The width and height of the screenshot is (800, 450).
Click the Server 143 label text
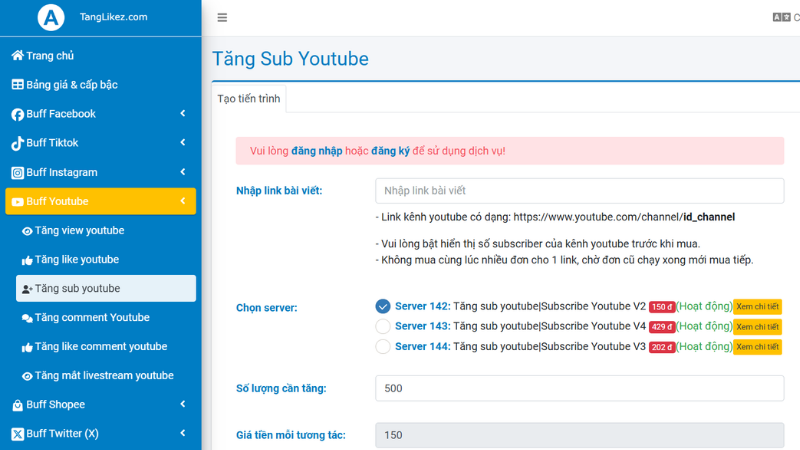(422, 326)
